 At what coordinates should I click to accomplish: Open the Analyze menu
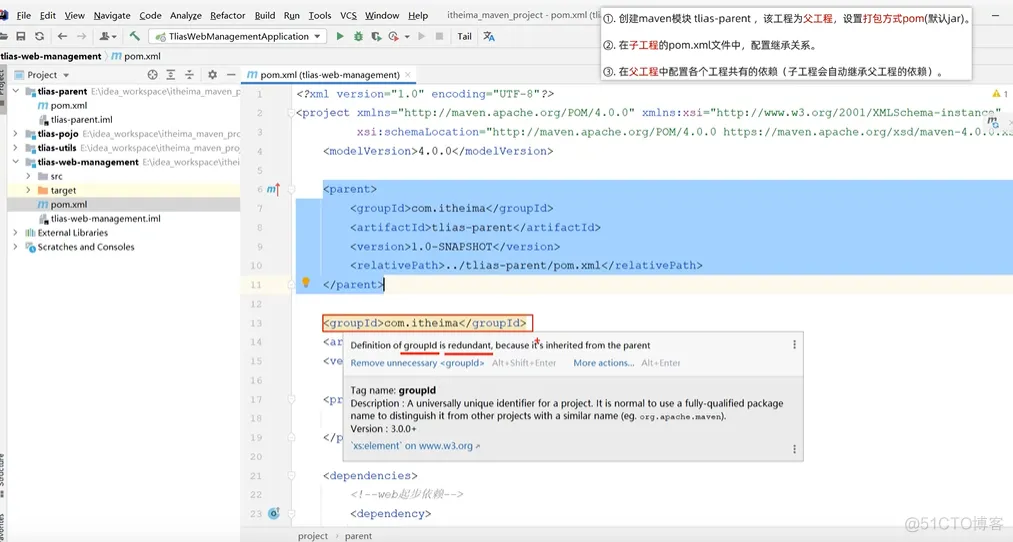[186, 16]
